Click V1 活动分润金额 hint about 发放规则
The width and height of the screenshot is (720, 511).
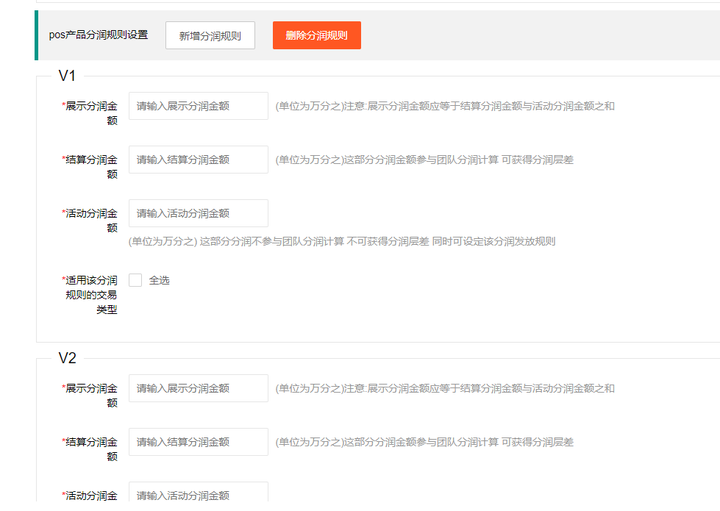[x=342, y=241]
